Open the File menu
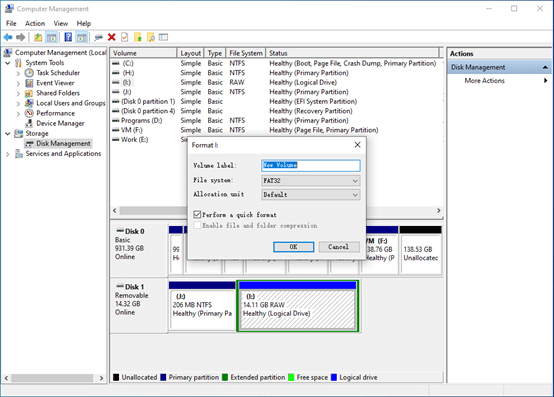 click(x=11, y=23)
